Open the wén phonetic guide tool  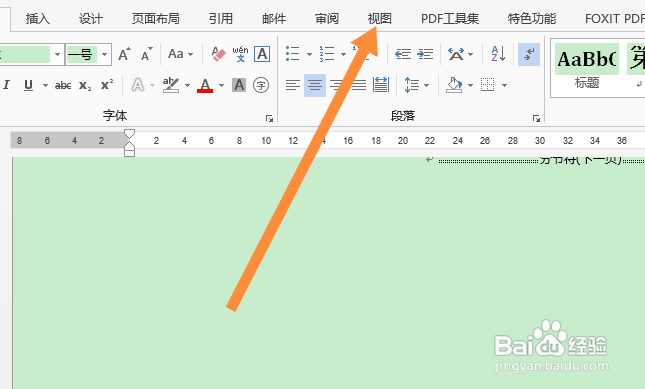pyautogui.click(x=240, y=54)
